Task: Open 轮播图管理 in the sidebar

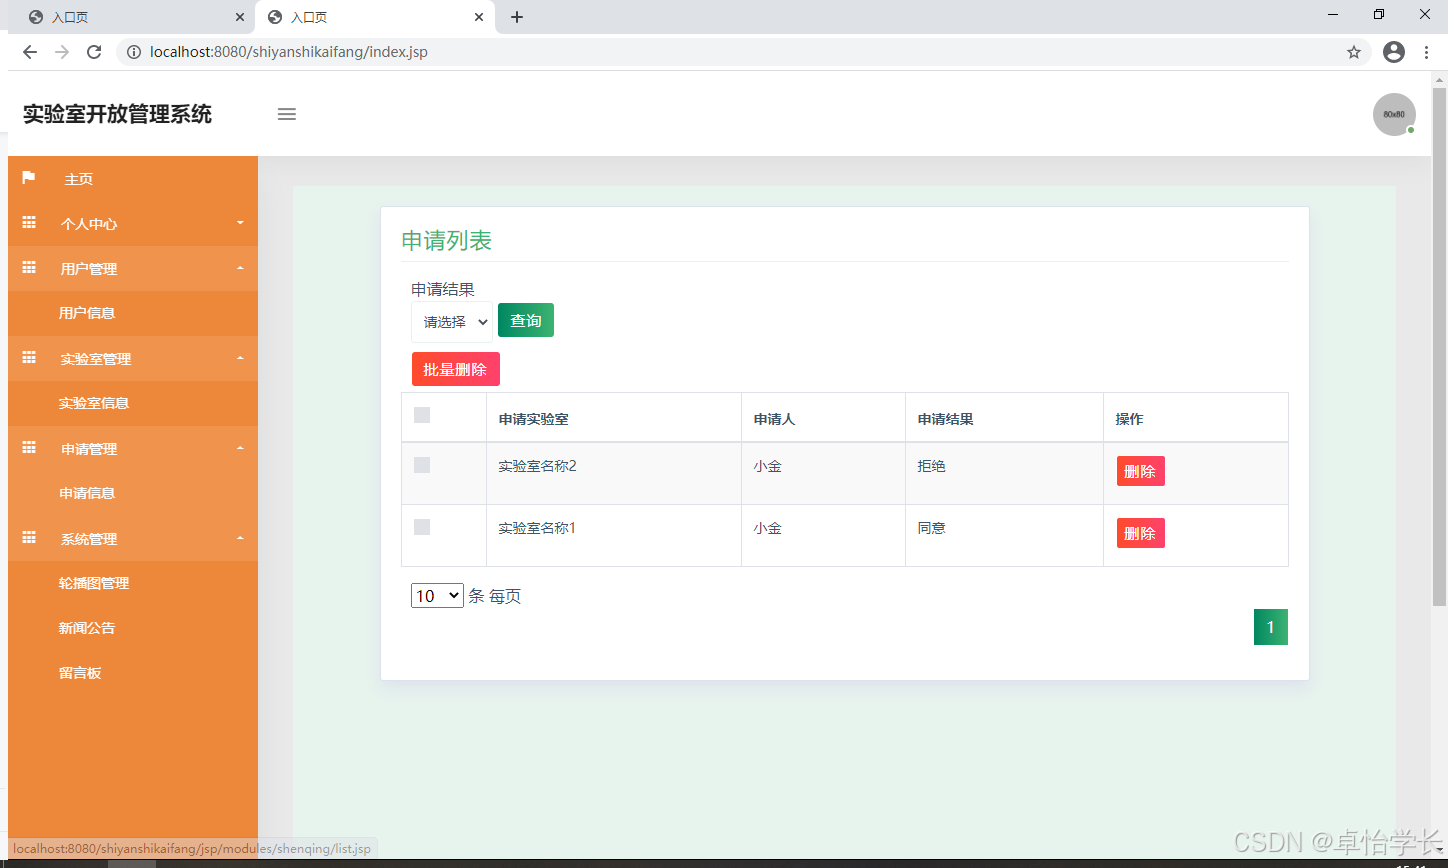Action: (x=94, y=583)
